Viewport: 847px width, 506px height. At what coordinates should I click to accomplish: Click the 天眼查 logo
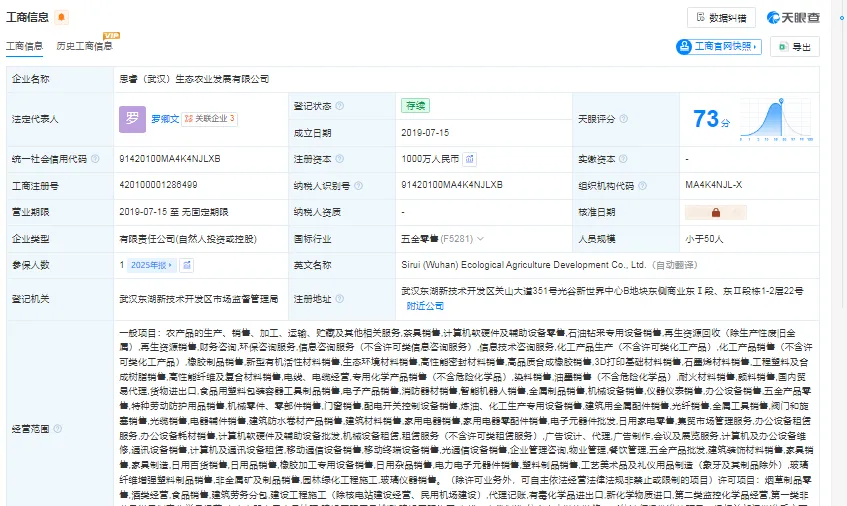click(793, 18)
